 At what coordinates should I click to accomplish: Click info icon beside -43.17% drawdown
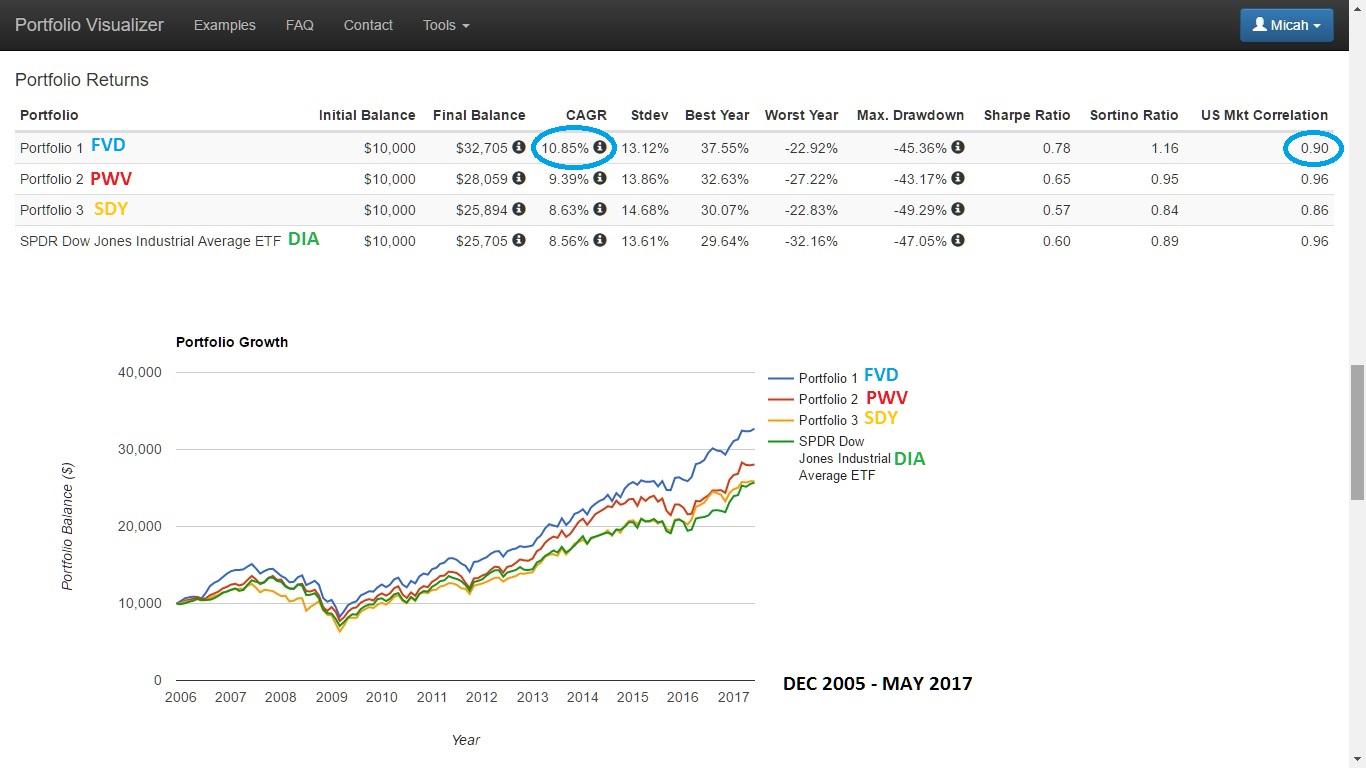click(x=958, y=178)
